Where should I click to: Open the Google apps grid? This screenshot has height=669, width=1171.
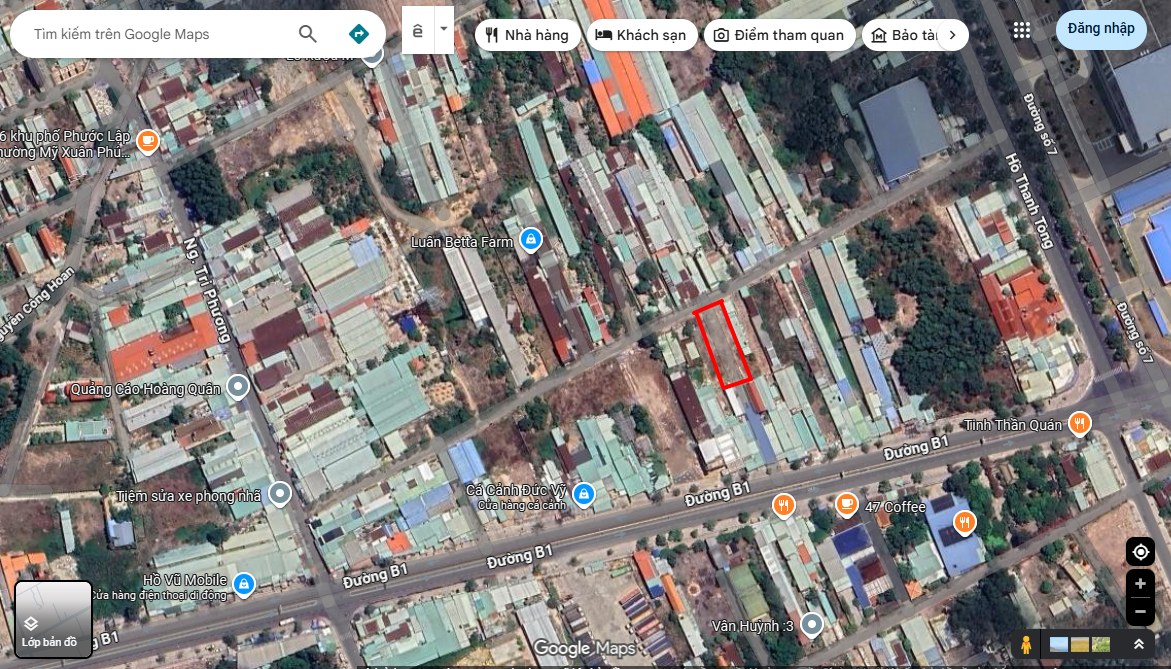1021,30
